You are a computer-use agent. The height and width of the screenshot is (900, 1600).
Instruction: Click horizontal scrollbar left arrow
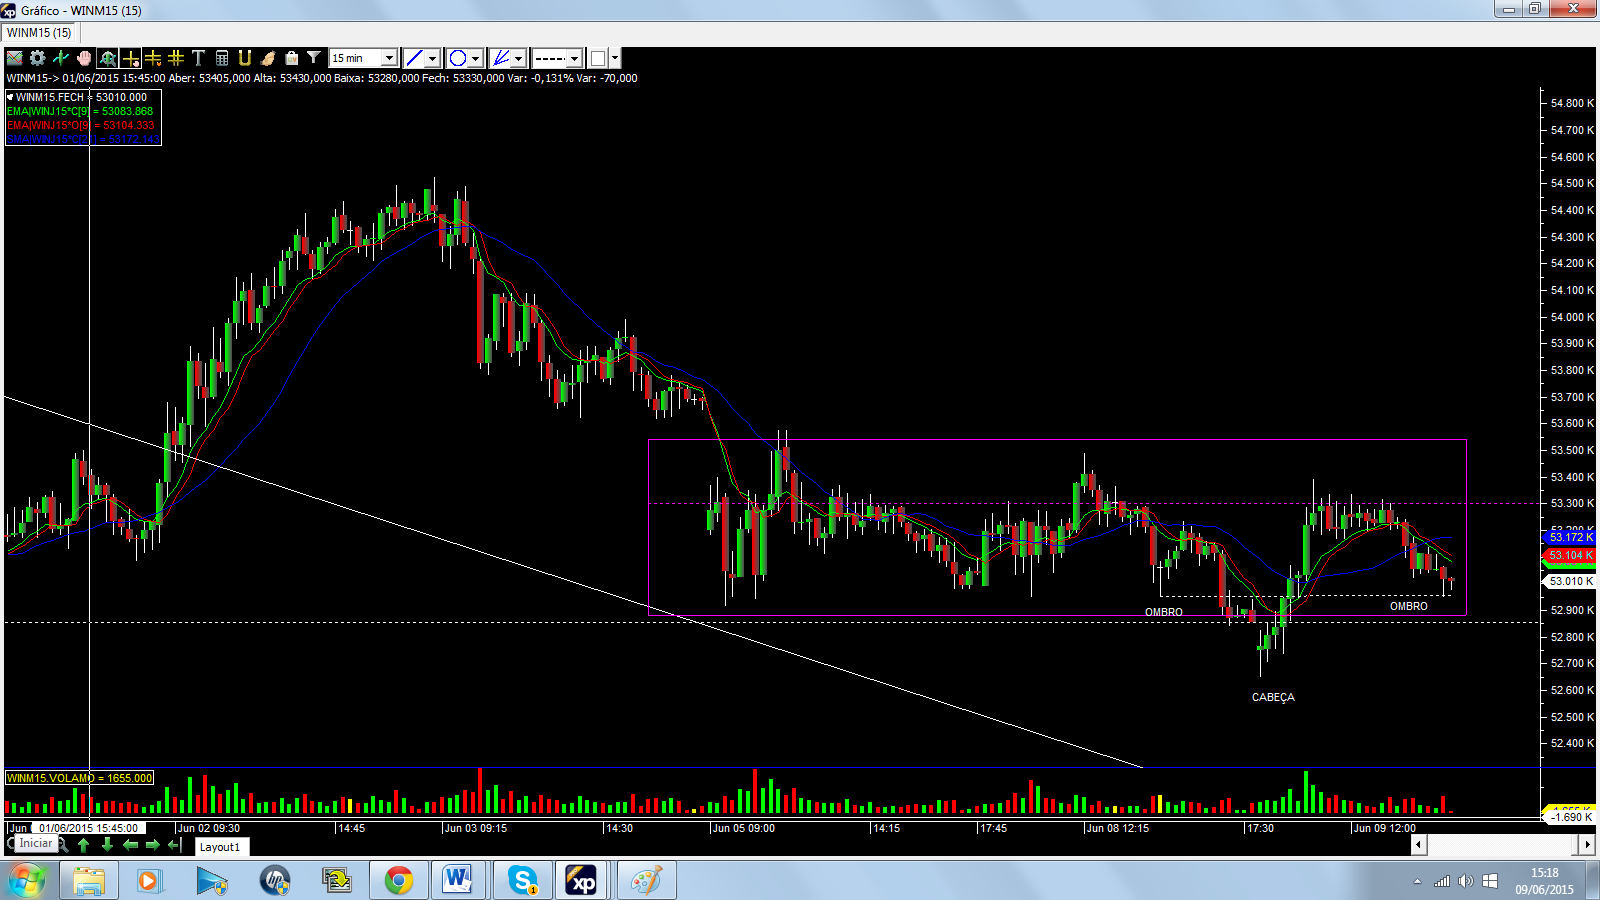coord(1418,845)
